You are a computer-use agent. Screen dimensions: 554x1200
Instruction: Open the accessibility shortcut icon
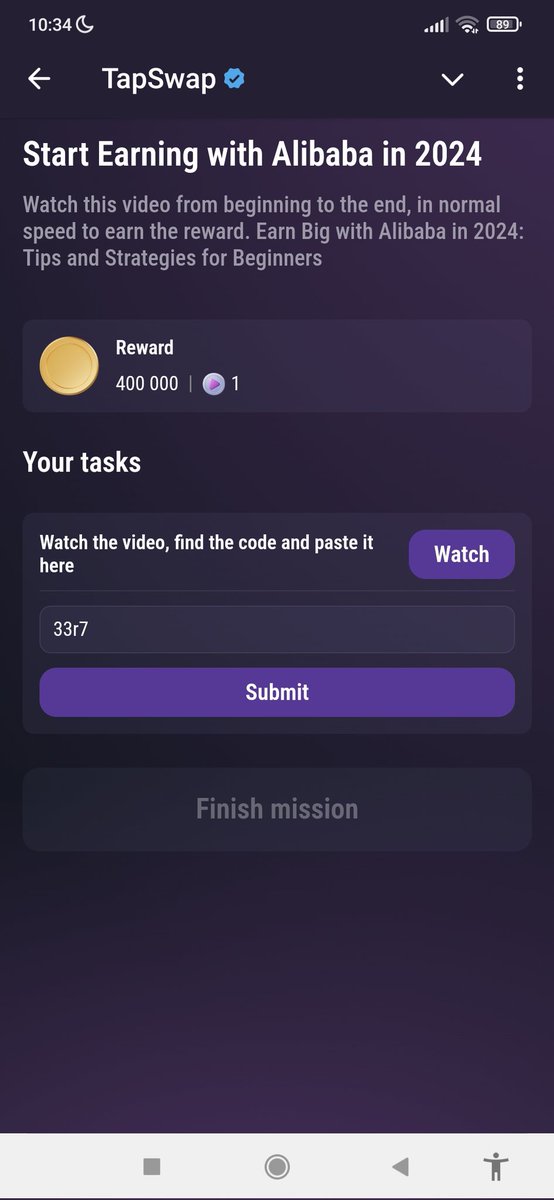[x=495, y=1166]
